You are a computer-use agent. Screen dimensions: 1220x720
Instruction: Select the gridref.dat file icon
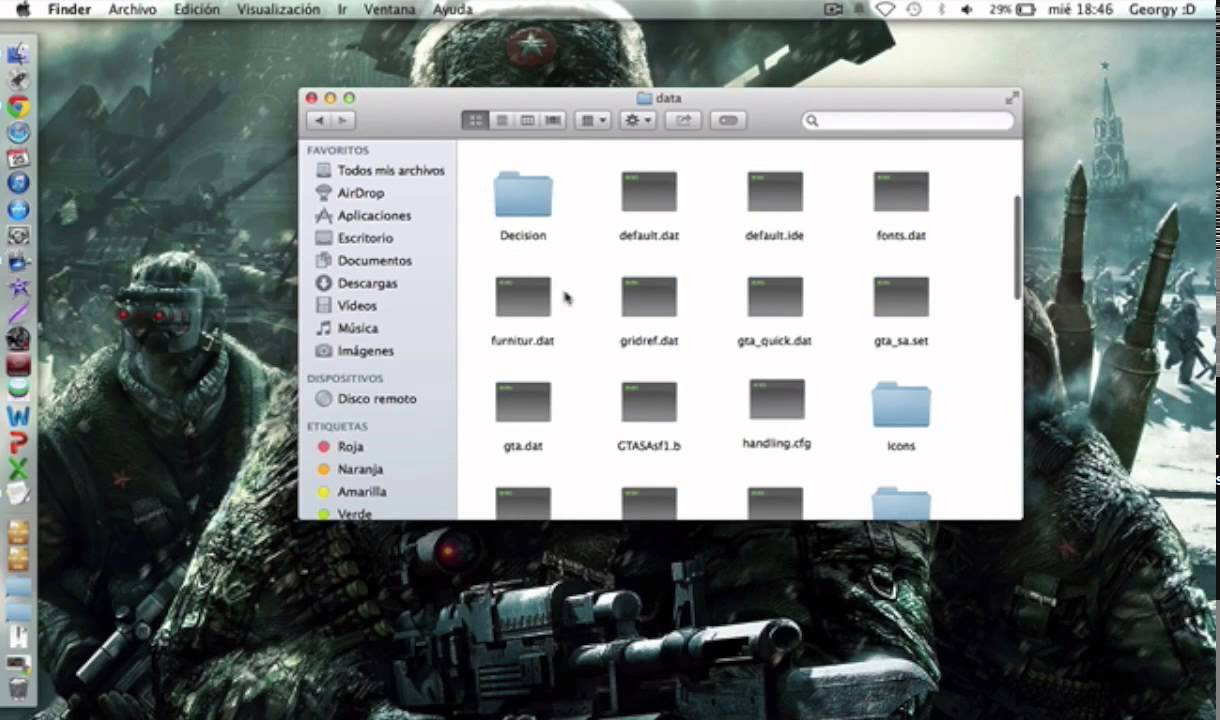click(x=649, y=297)
